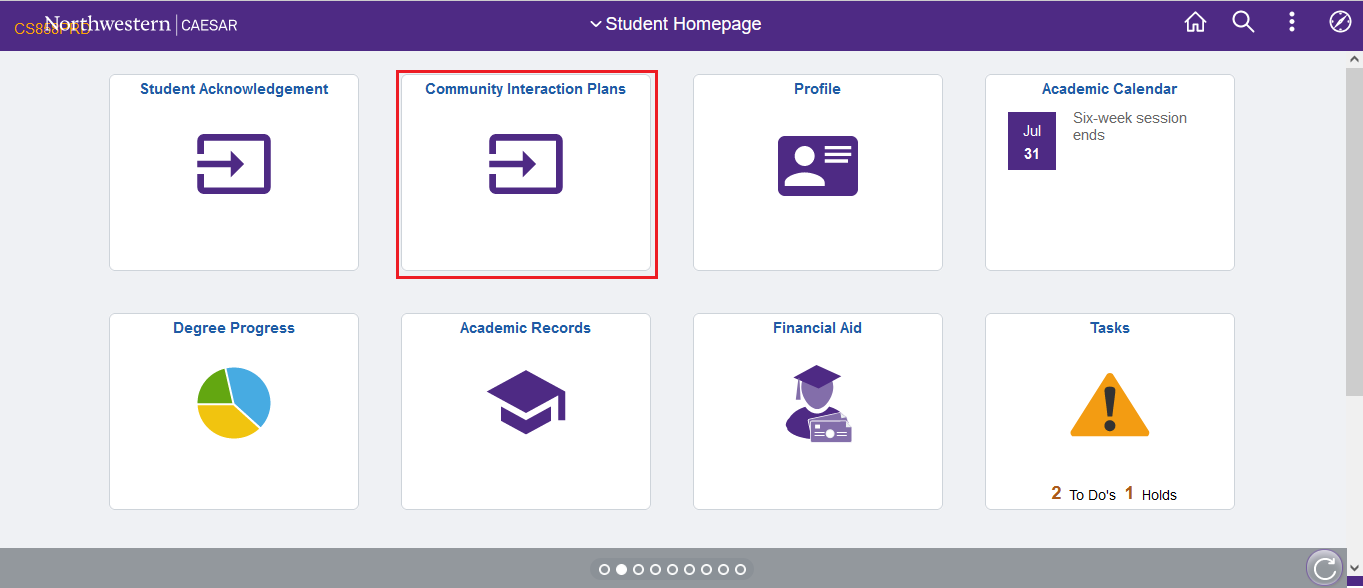This screenshot has height=588, width=1363.
Task: Open the Student Acknowledgement arrow icon
Action: [x=234, y=164]
